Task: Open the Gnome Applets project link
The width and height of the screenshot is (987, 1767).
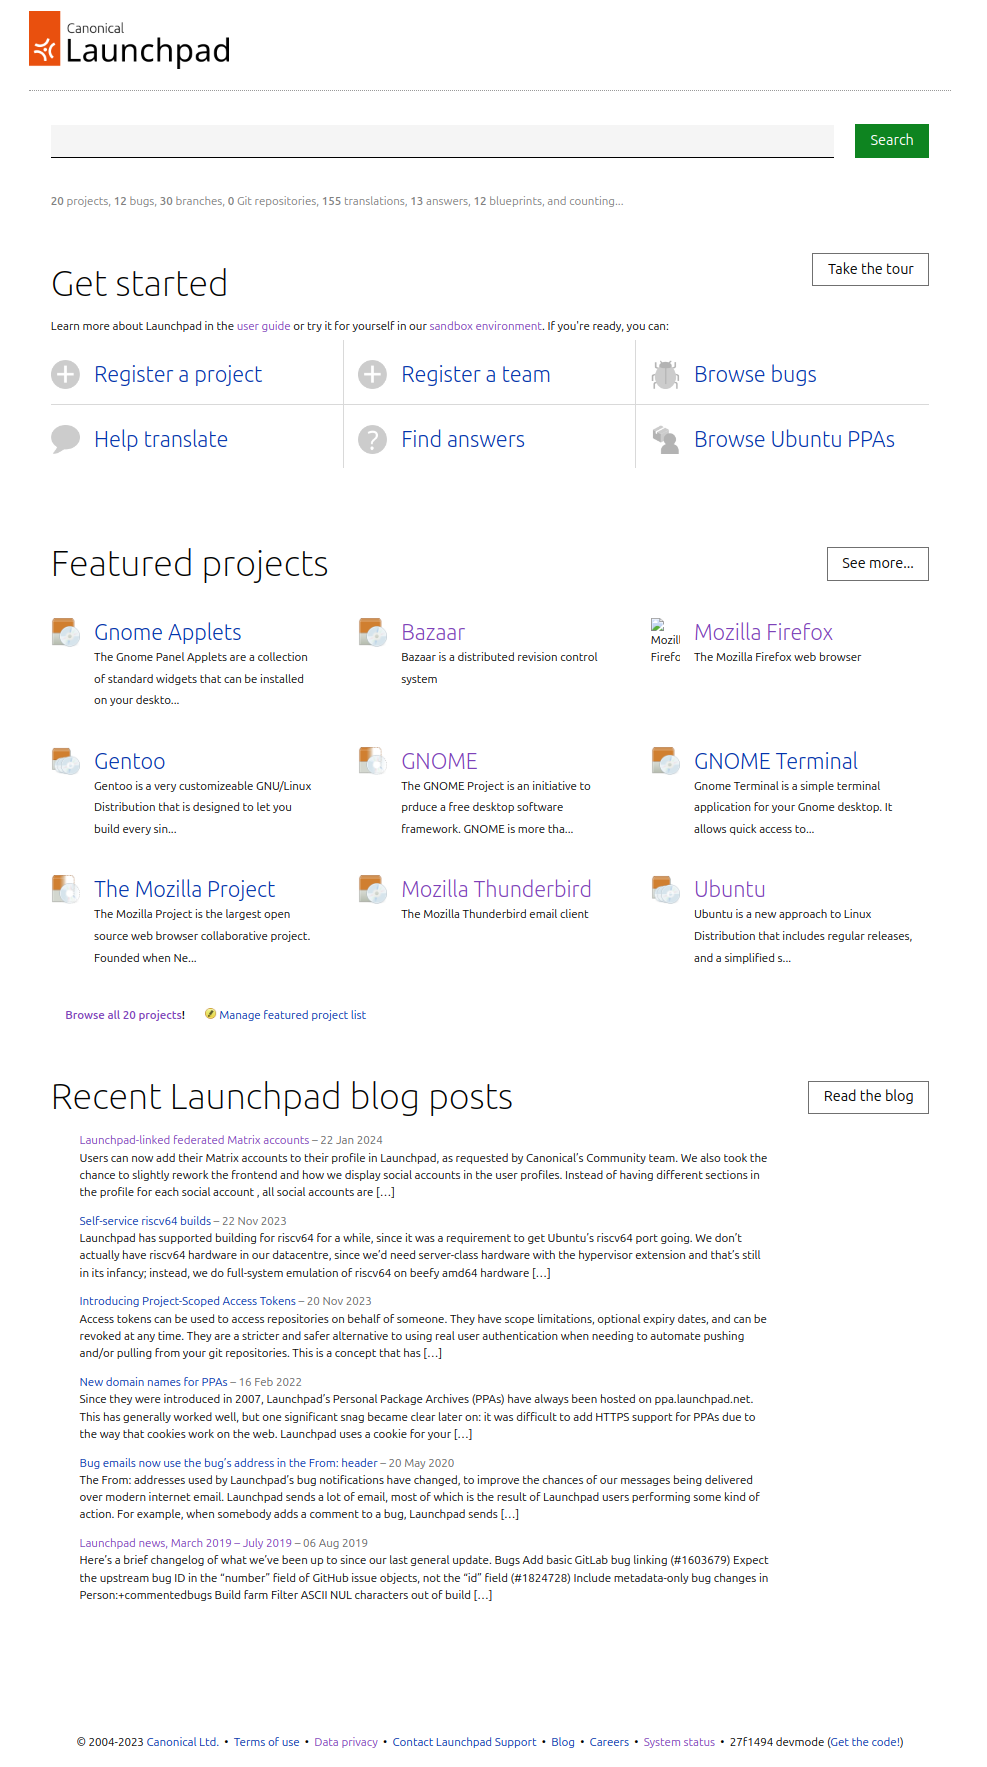Action: [x=168, y=632]
